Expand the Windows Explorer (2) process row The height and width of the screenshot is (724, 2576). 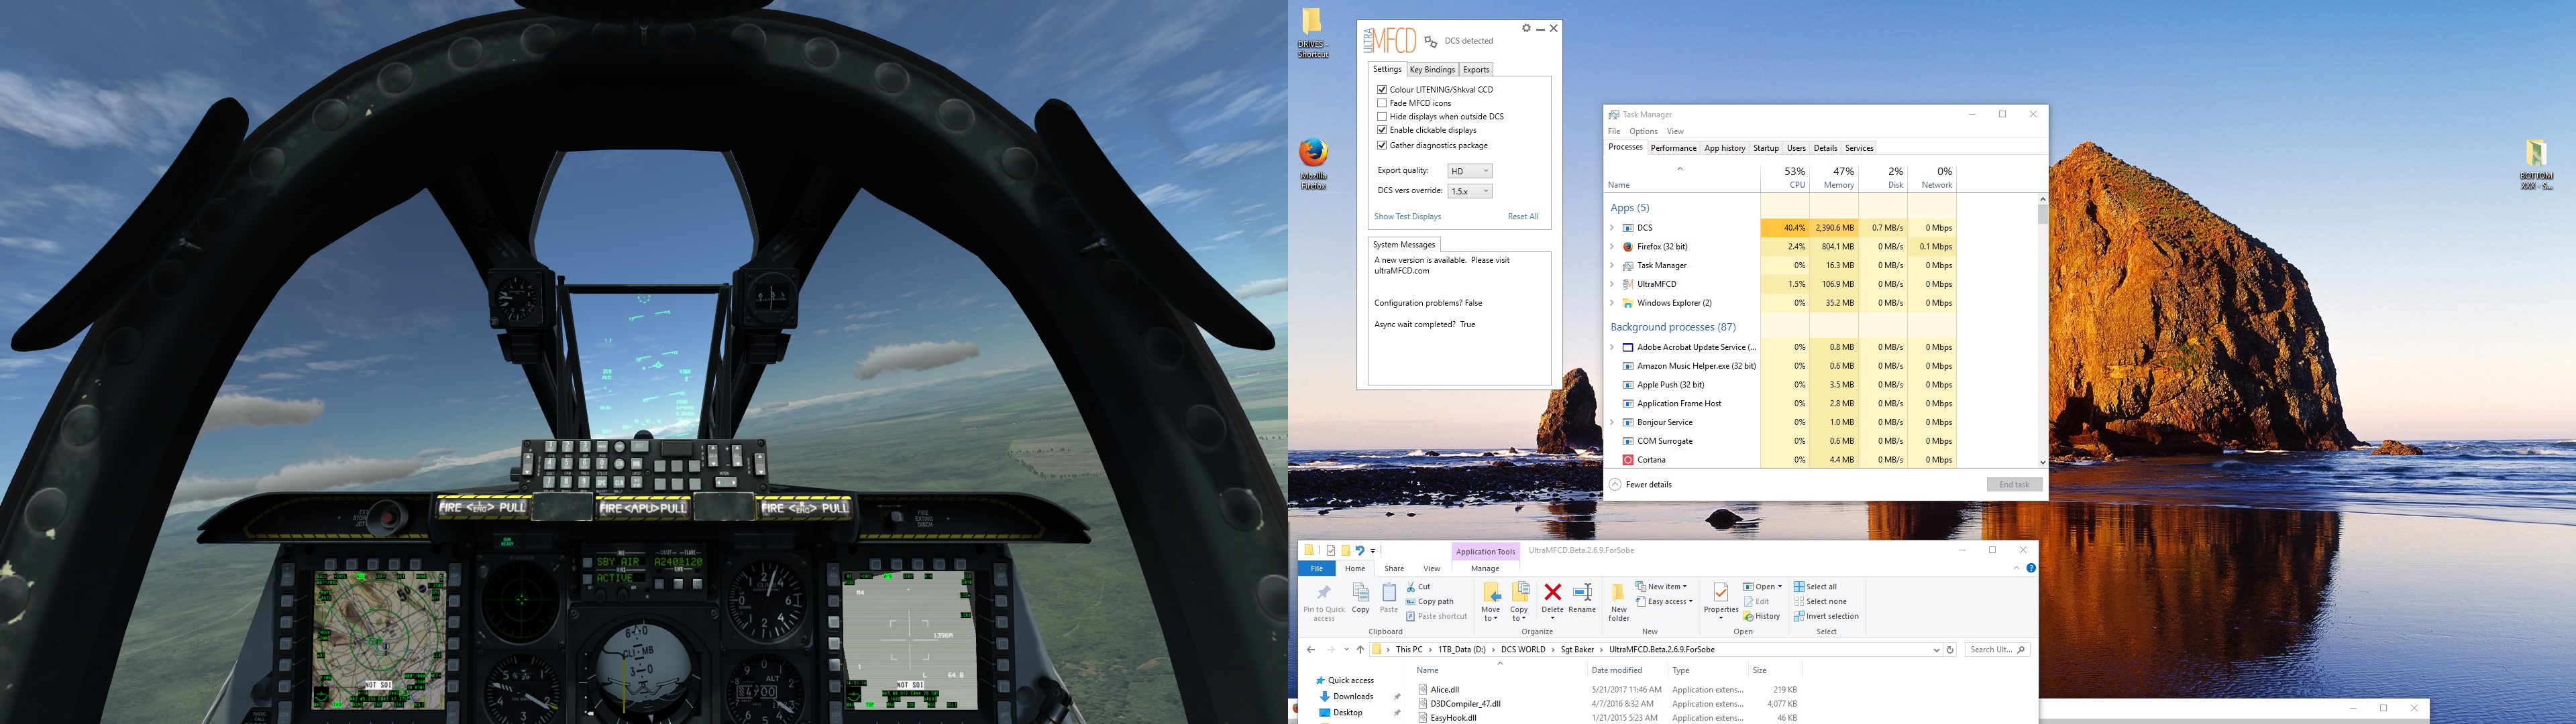(1612, 303)
